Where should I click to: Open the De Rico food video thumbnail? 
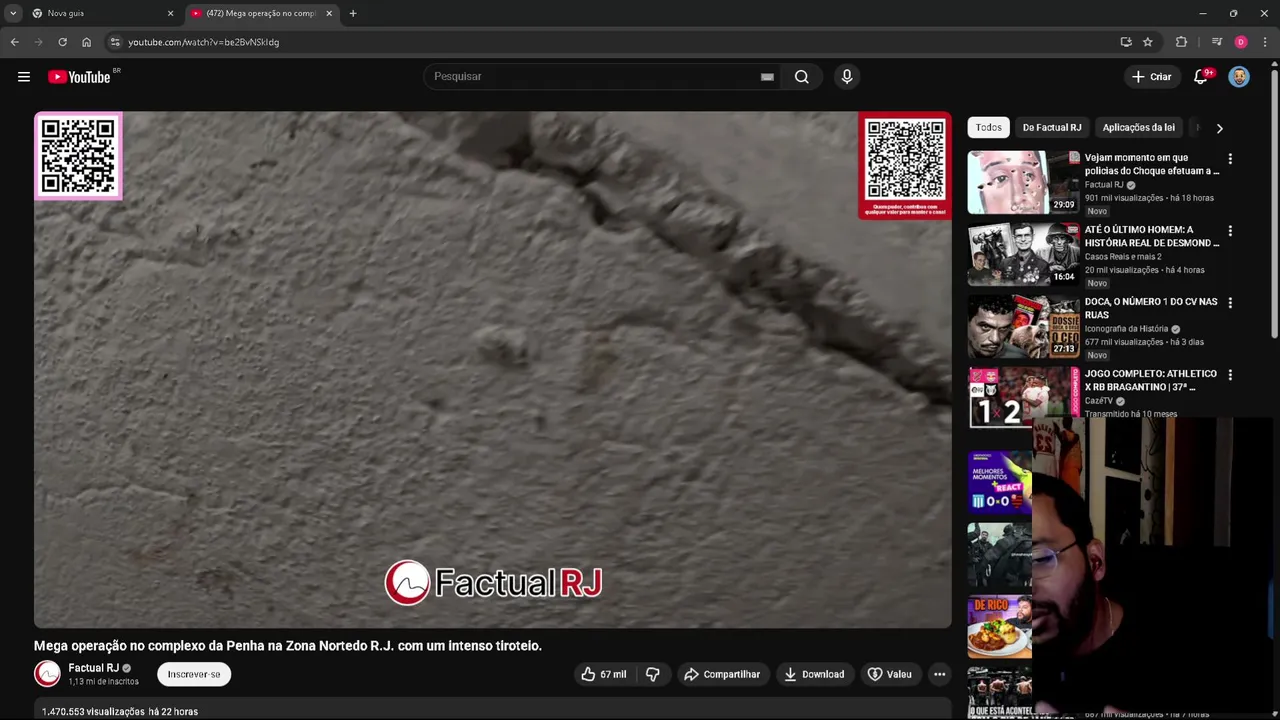tap(999, 627)
